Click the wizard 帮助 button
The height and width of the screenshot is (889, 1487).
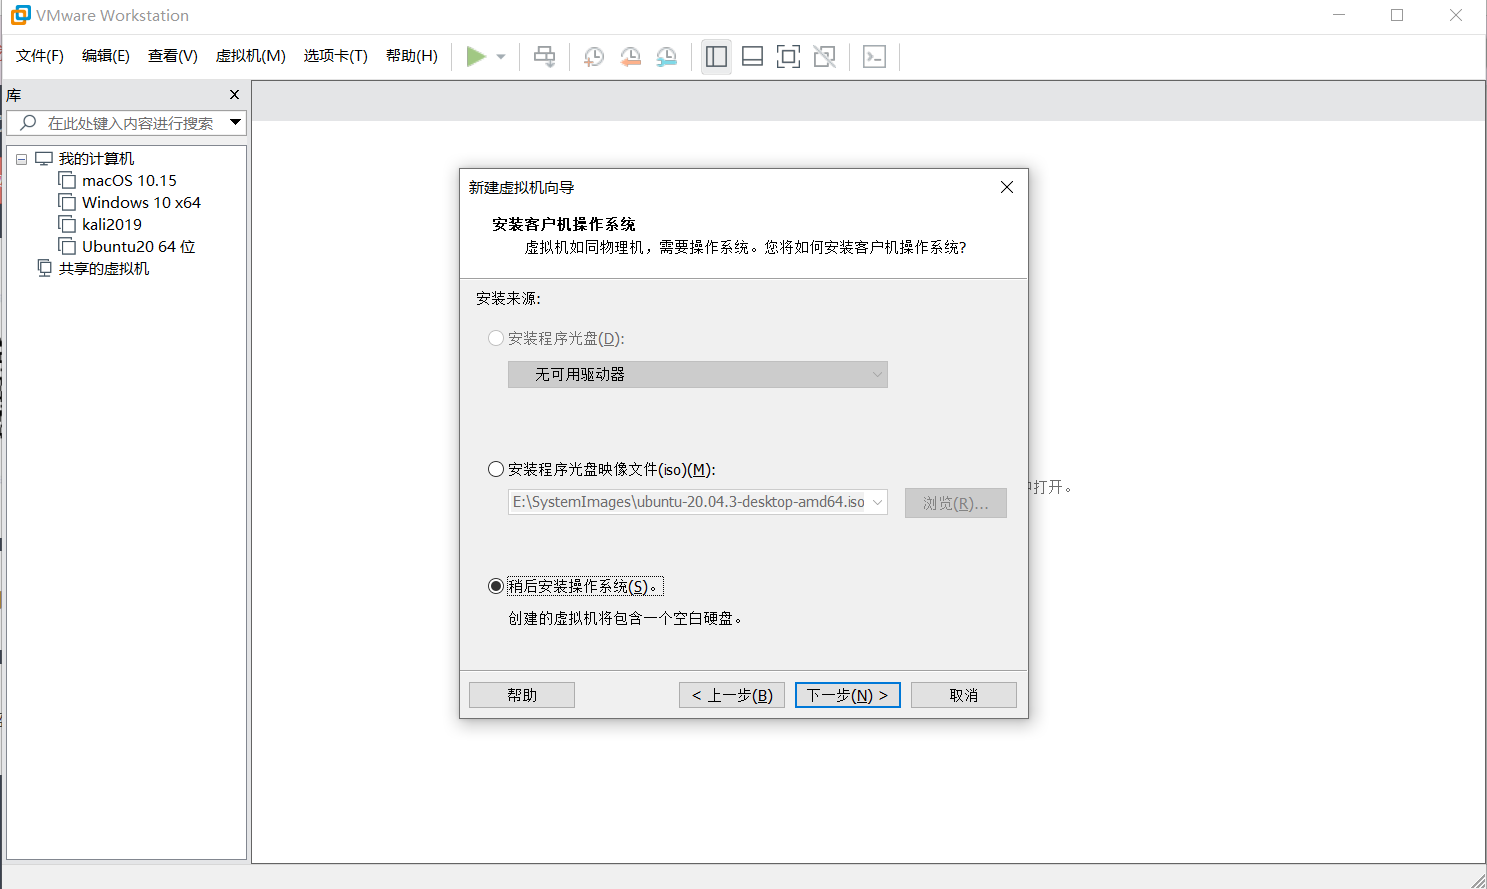click(x=522, y=695)
